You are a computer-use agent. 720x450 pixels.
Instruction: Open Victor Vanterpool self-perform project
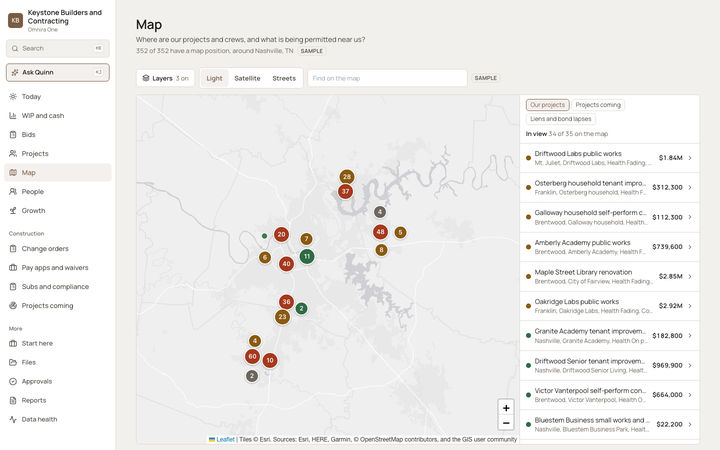pos(609,395)
